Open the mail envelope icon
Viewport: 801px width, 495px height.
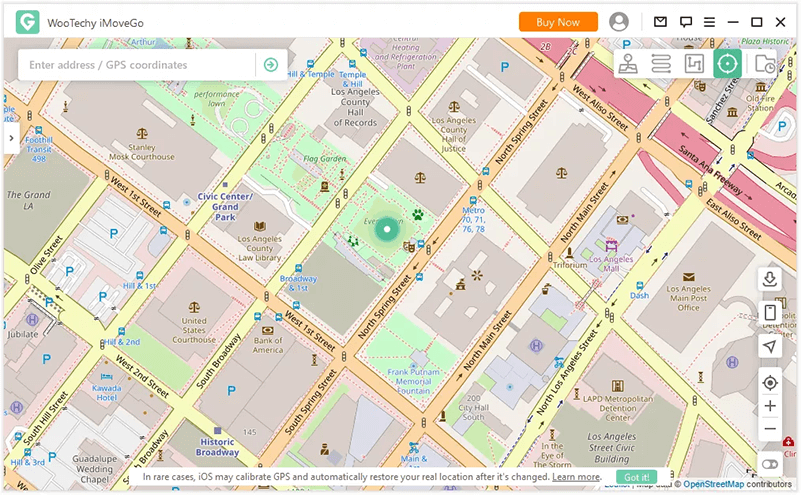(660, 22)
